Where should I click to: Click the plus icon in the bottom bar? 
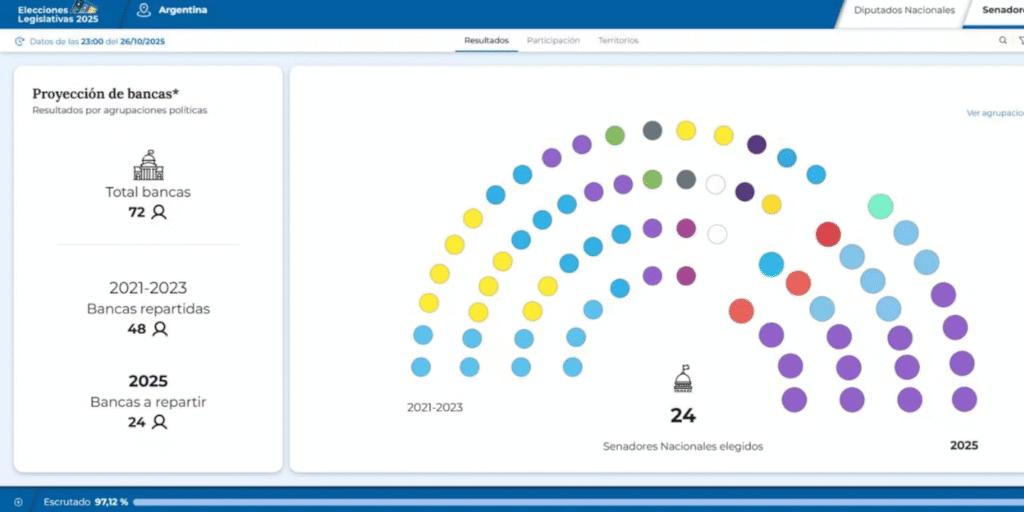click(x=18, y=501)
